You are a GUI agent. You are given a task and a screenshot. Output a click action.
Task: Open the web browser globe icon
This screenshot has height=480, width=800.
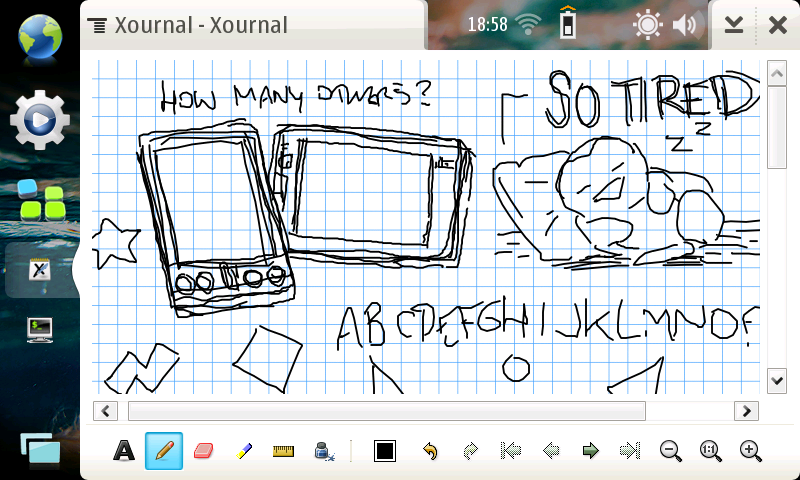pyautogui.click(x=39, y=36)
